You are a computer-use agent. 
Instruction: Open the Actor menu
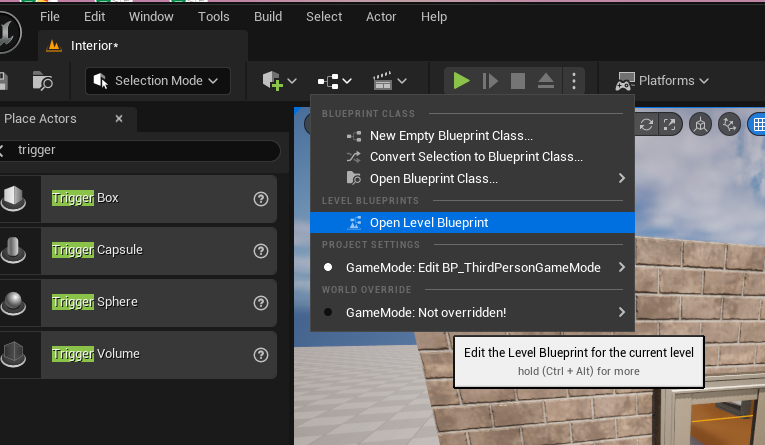point(381,17)
